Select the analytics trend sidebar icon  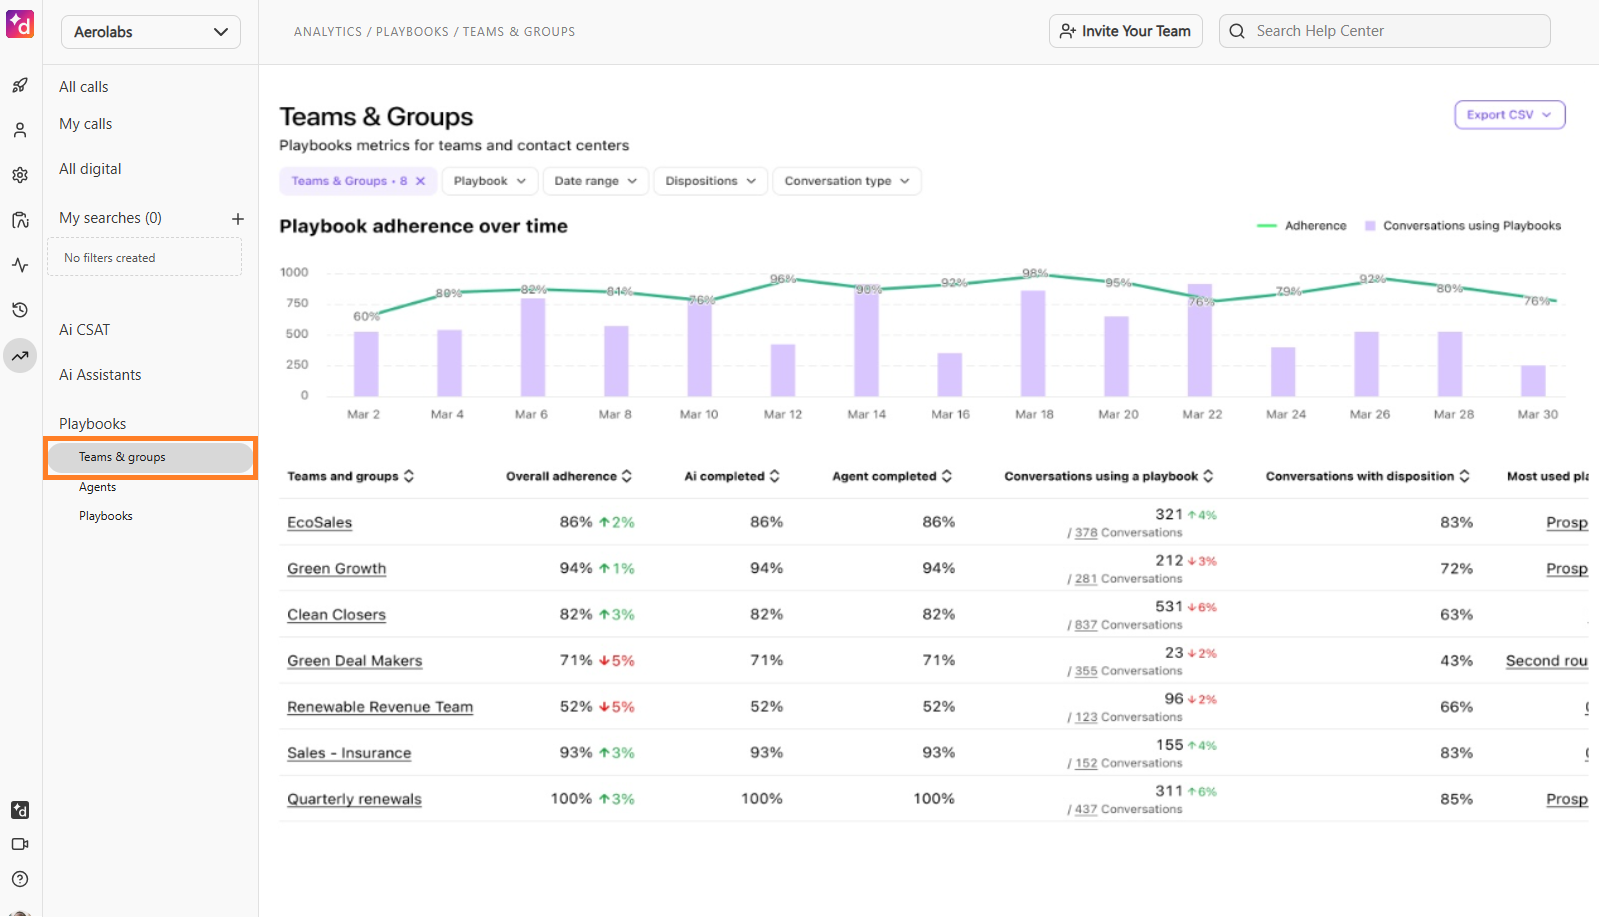(x=20, y=355)
